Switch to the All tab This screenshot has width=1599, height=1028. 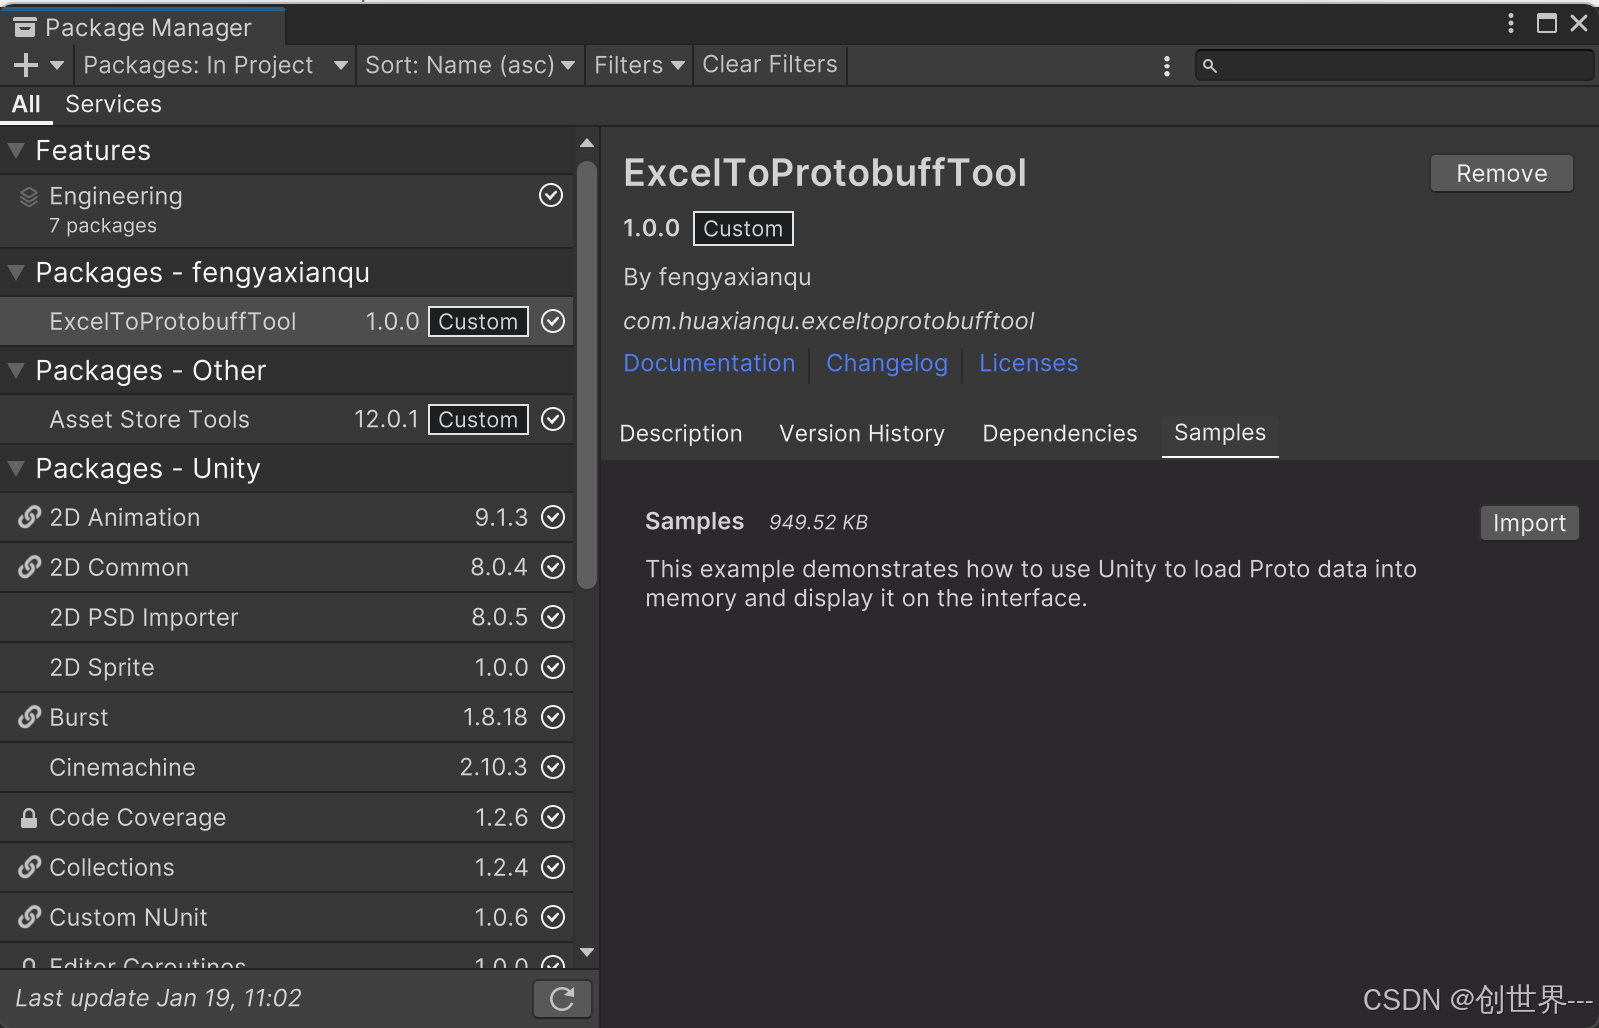[26, 104]
